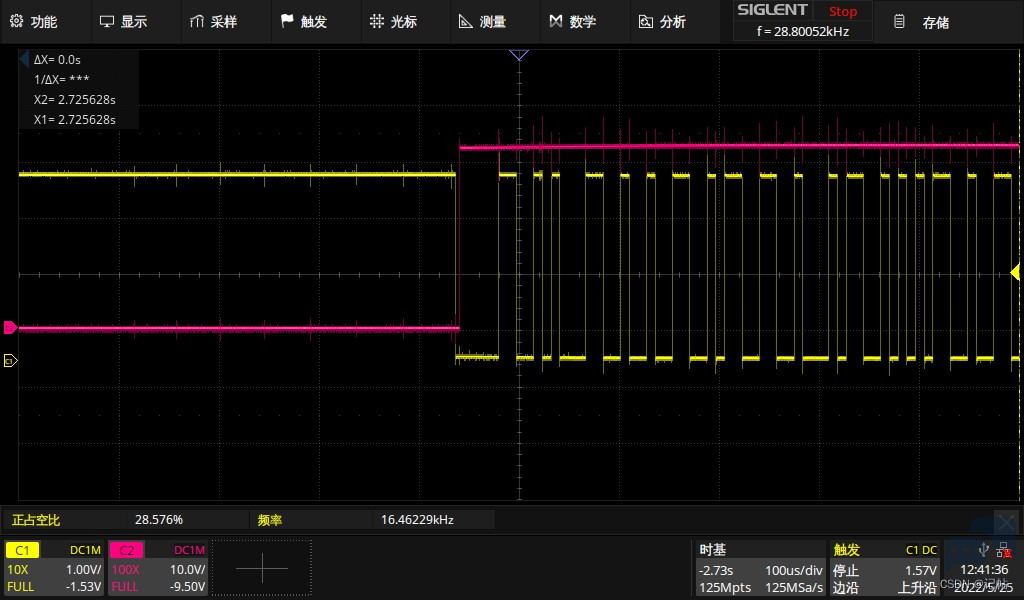The width and height of the screenshot is (1024, 600).
Task: Open the 触发 trigger flag menu
Action: pos(304,22)
